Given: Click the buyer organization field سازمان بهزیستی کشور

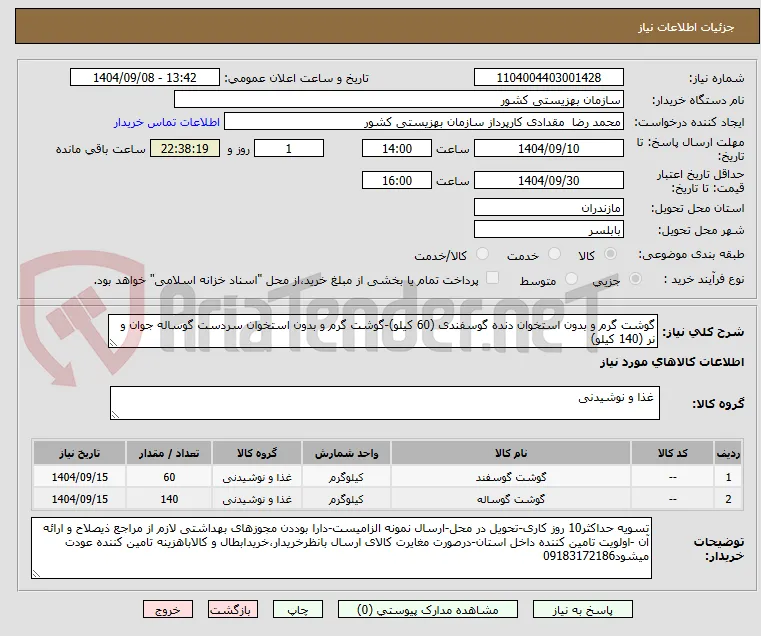Looking at the screenshot, I should pos(398,100).
